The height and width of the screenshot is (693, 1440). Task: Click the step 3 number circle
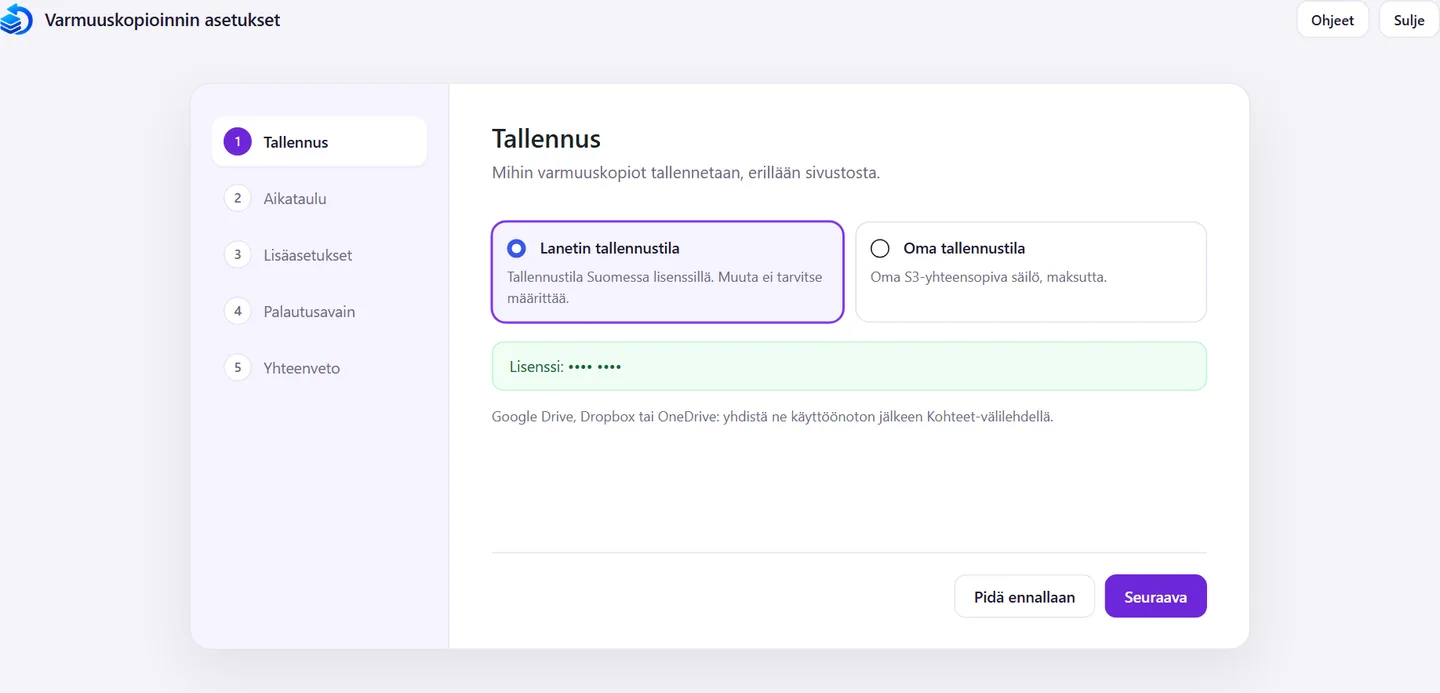tap(237, 255)
